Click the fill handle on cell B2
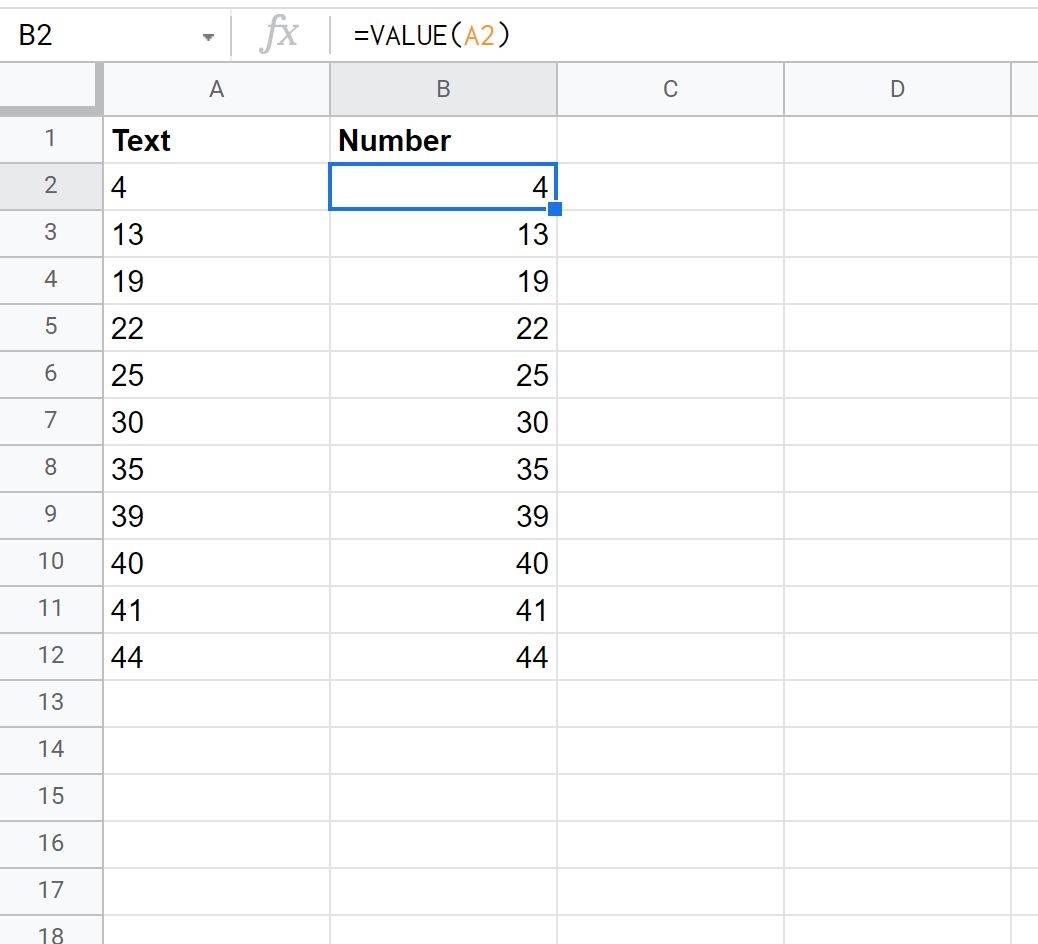 click(555, 209)
